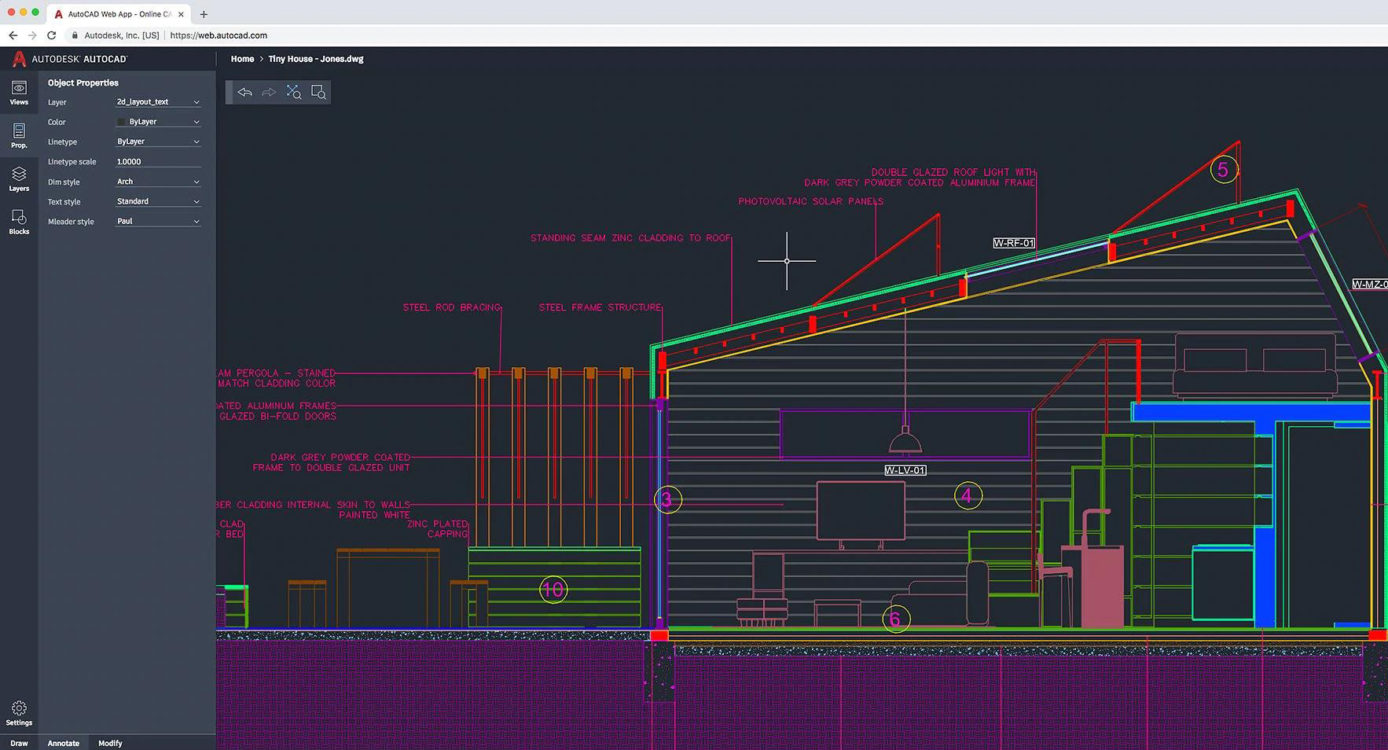Select the Prop. panel icon
This screenshot has height=750, width=1388.
point(18,135)
